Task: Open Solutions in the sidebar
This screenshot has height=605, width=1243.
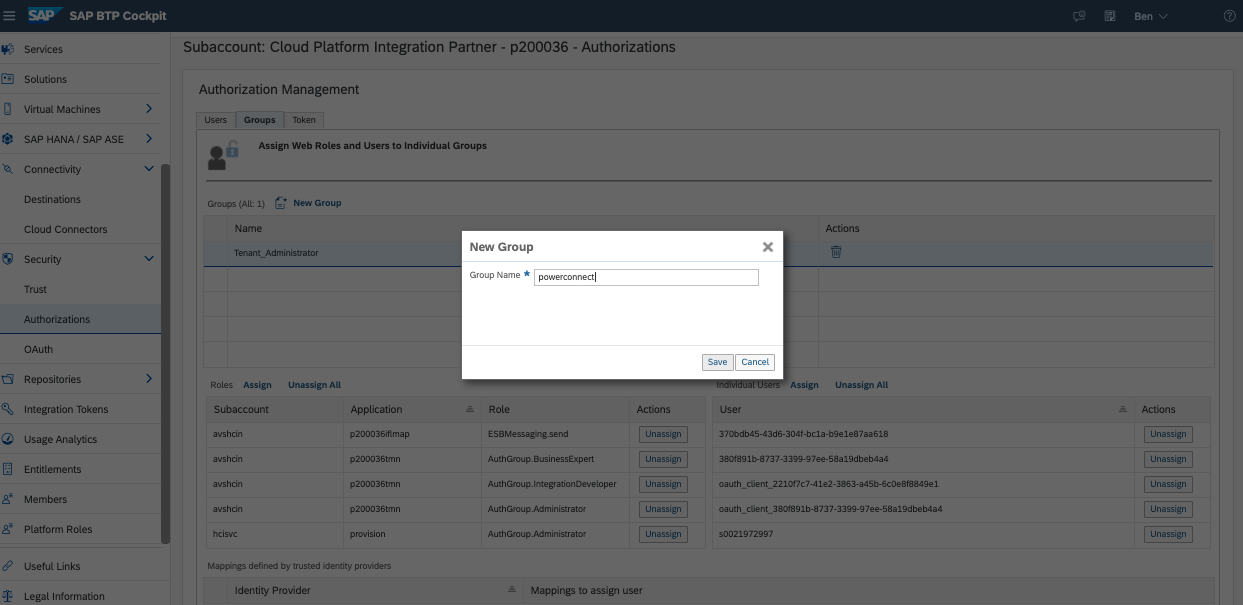Action: (44, 78)
